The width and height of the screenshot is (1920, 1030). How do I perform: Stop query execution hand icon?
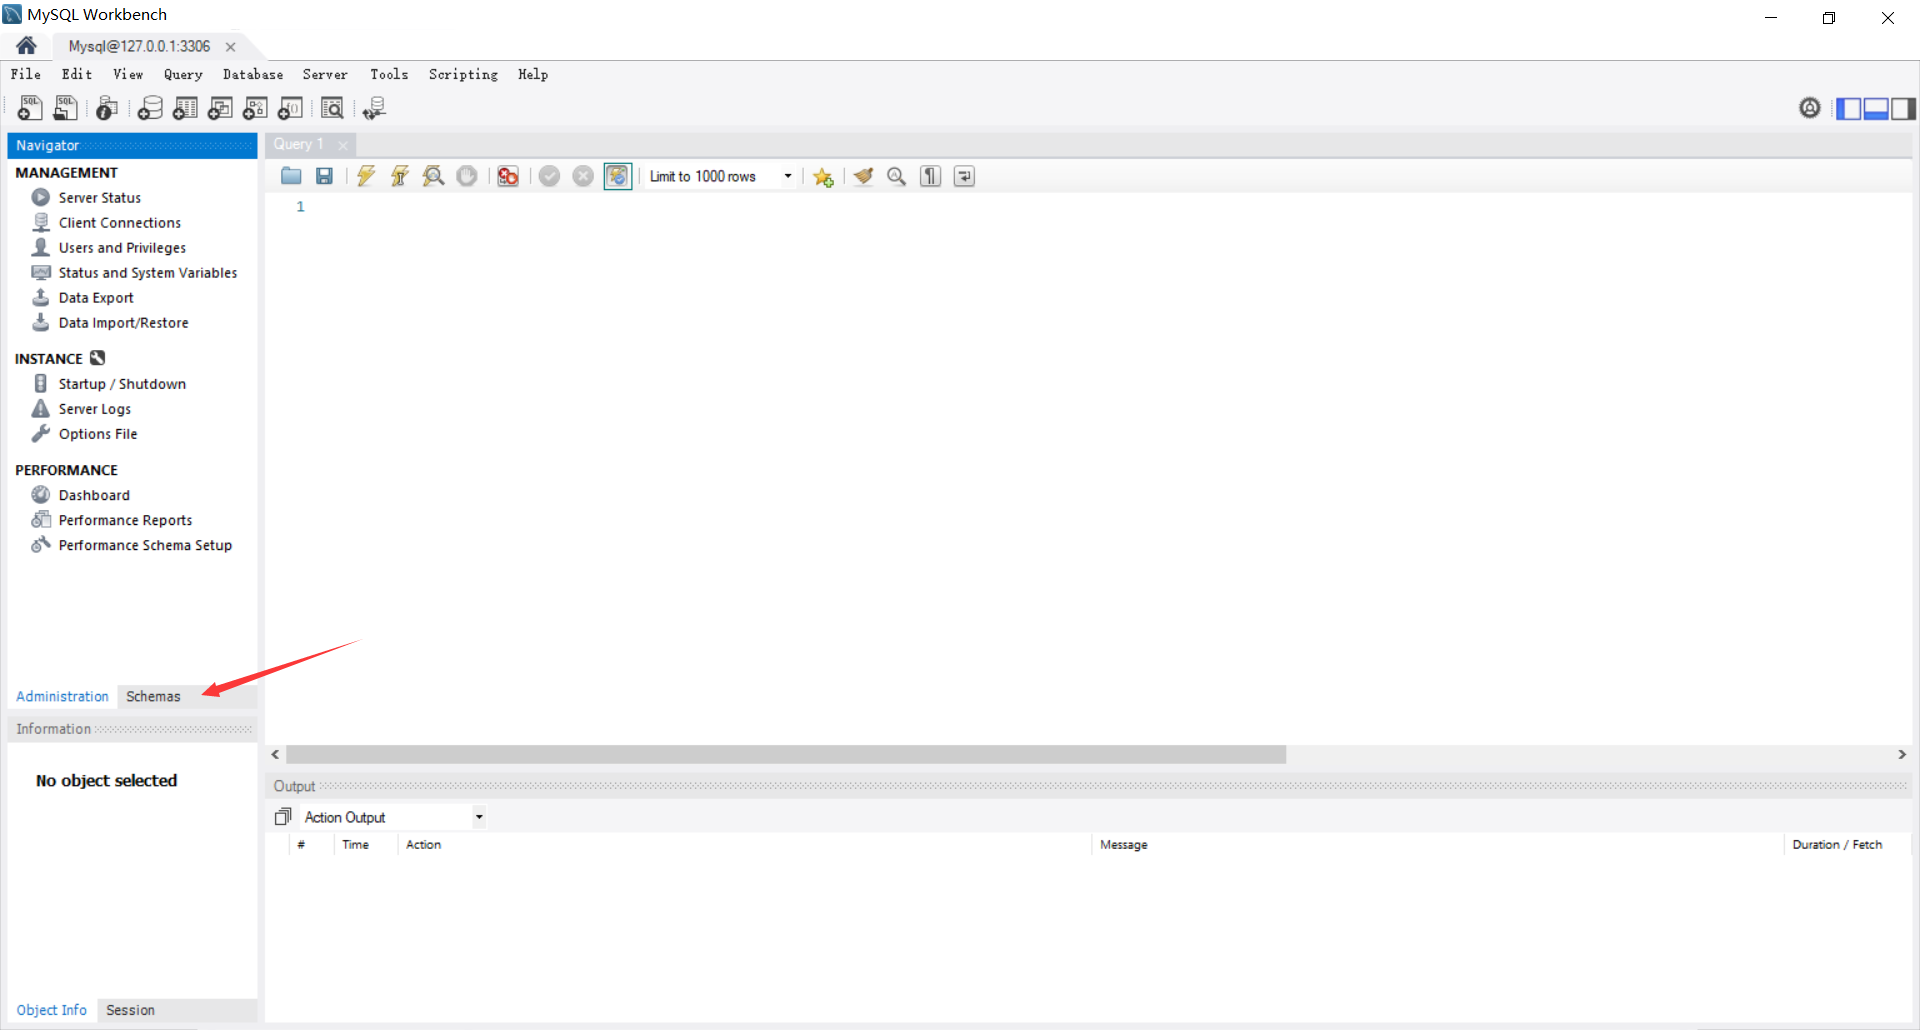[x=467, y=176]
